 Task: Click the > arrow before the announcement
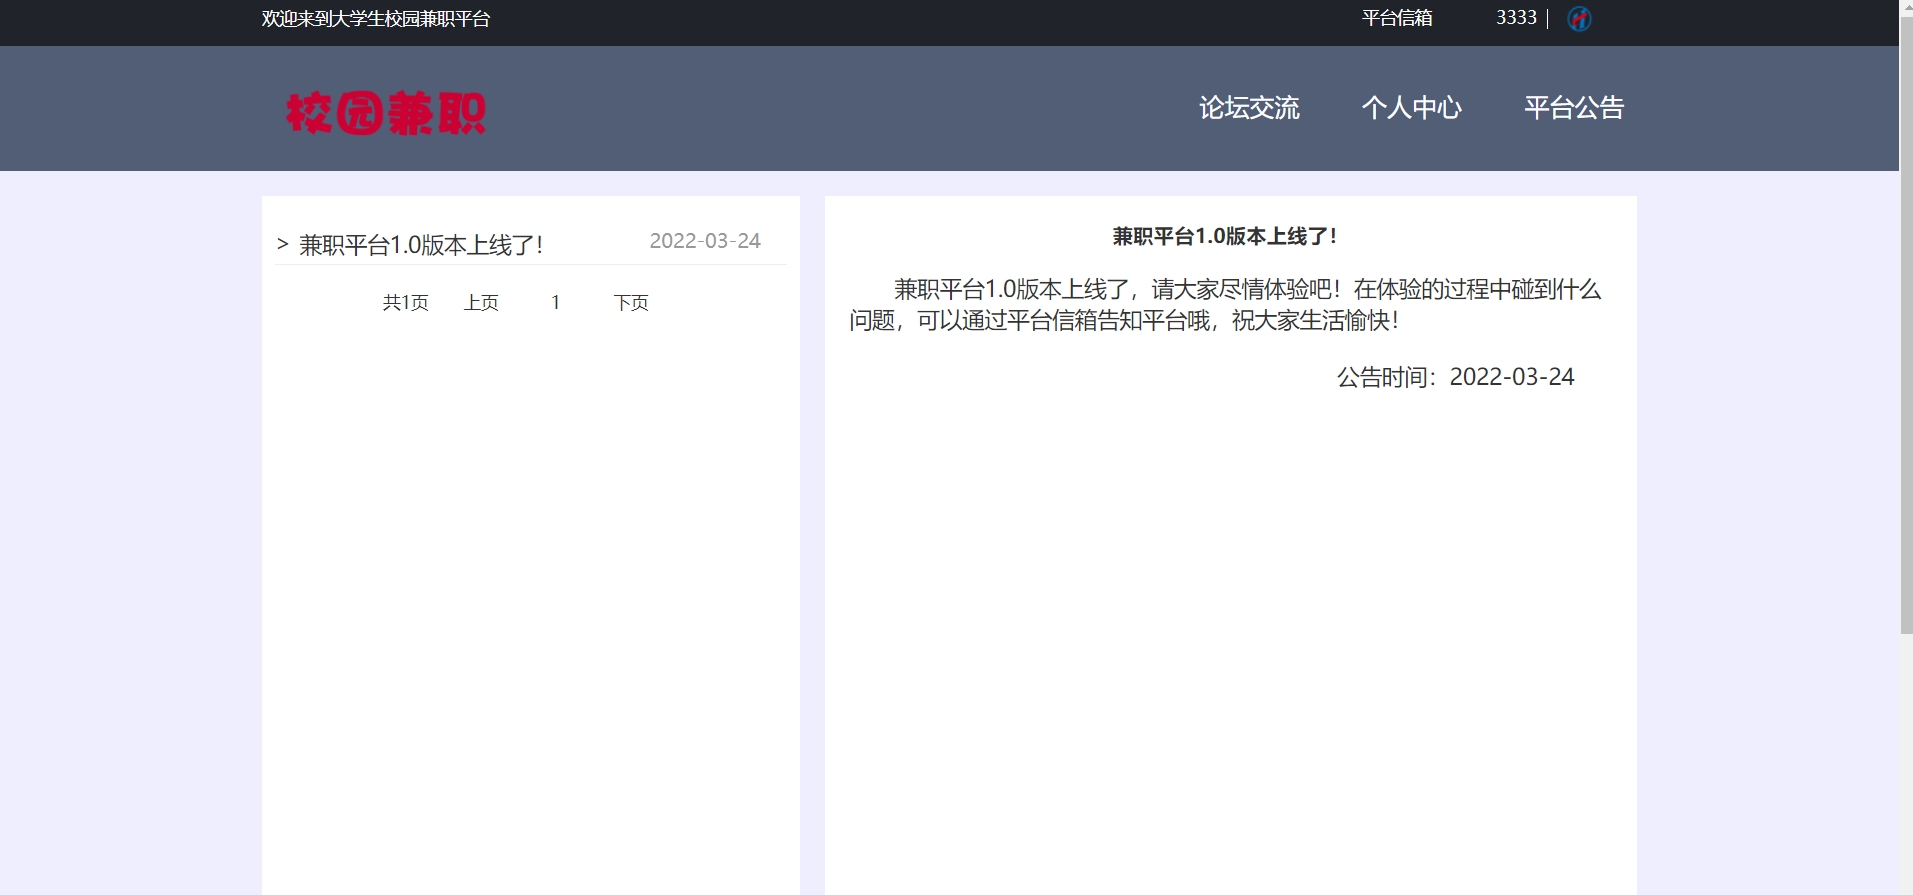point(282,244)
